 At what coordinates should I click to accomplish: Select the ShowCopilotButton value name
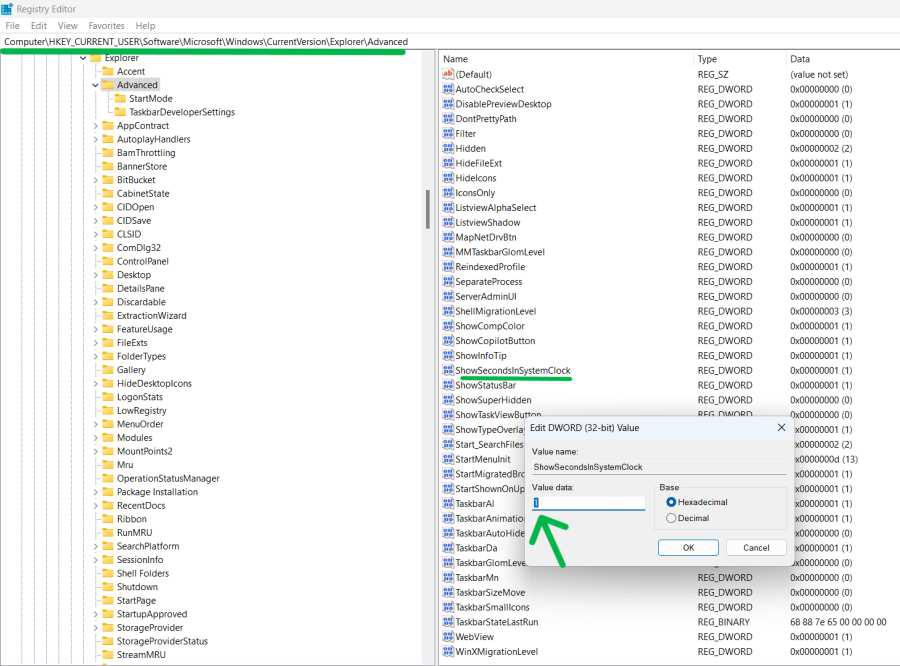click(495, 341)
